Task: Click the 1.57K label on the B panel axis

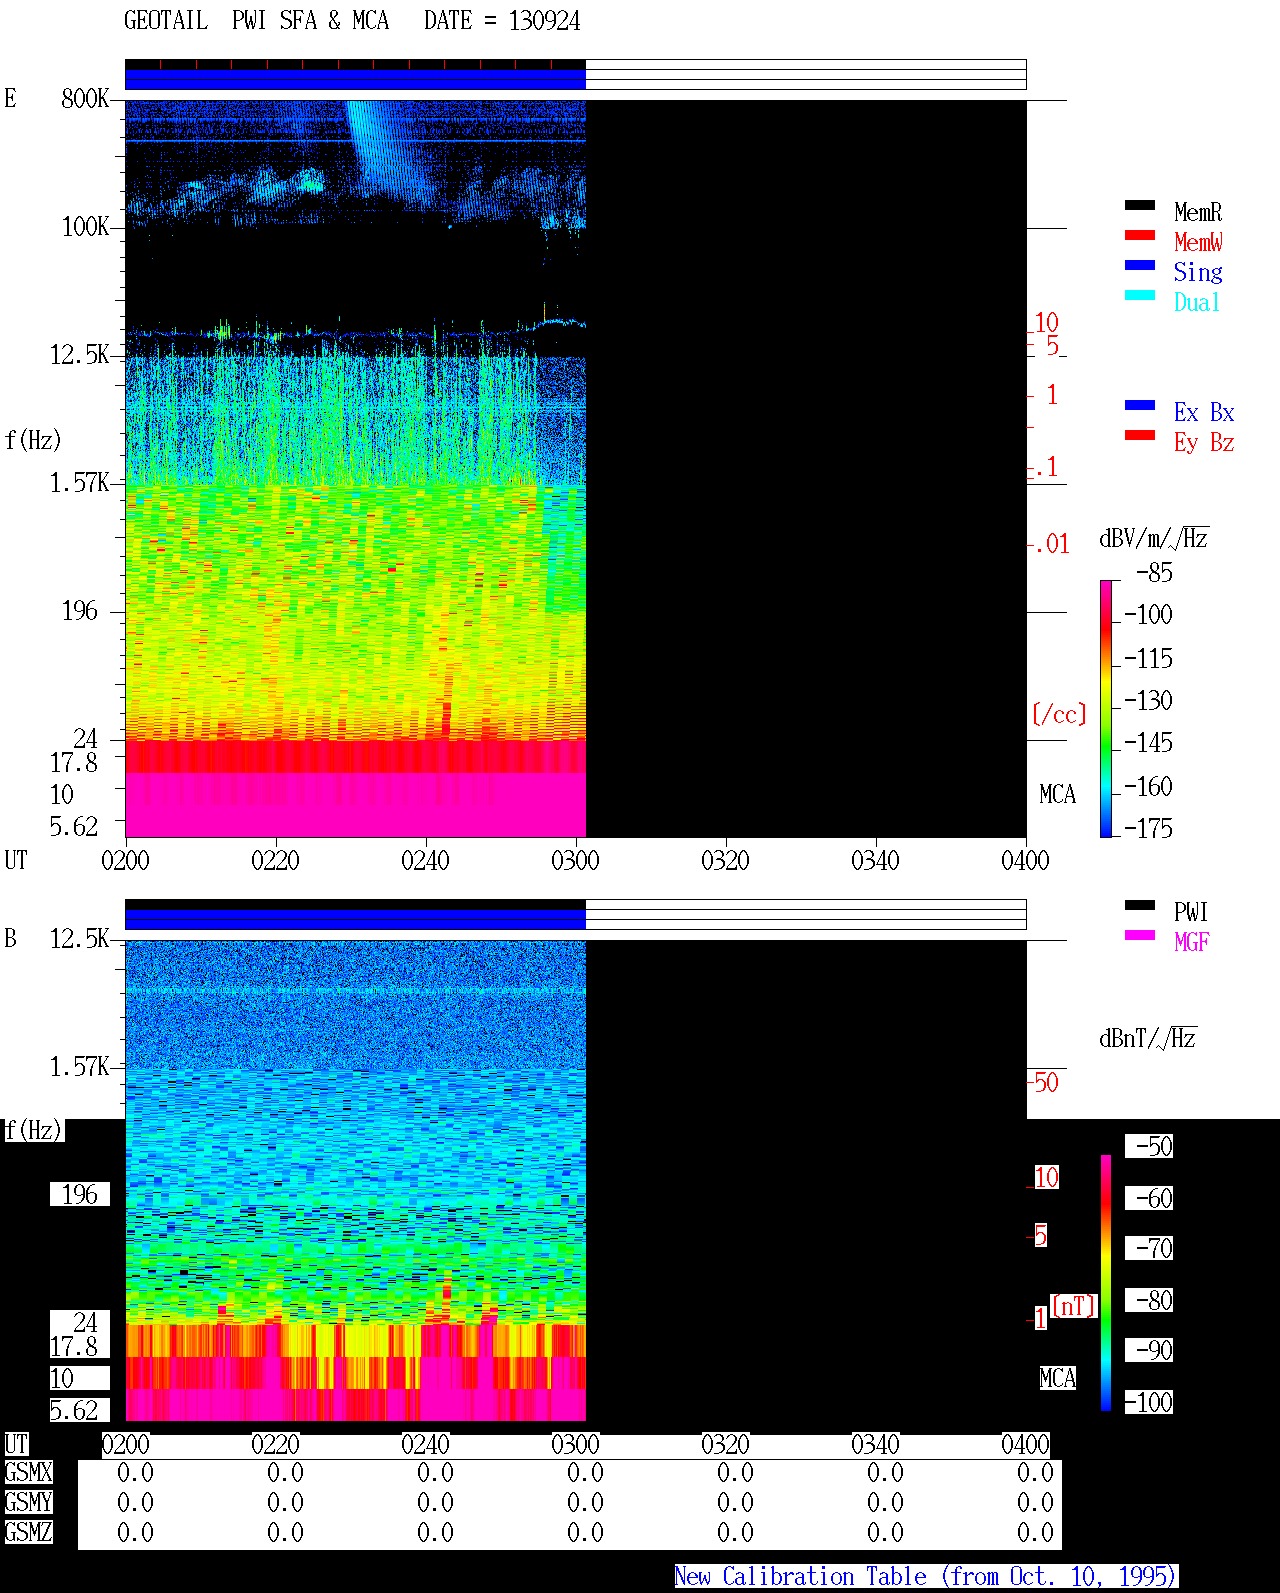Action: 80,1066
